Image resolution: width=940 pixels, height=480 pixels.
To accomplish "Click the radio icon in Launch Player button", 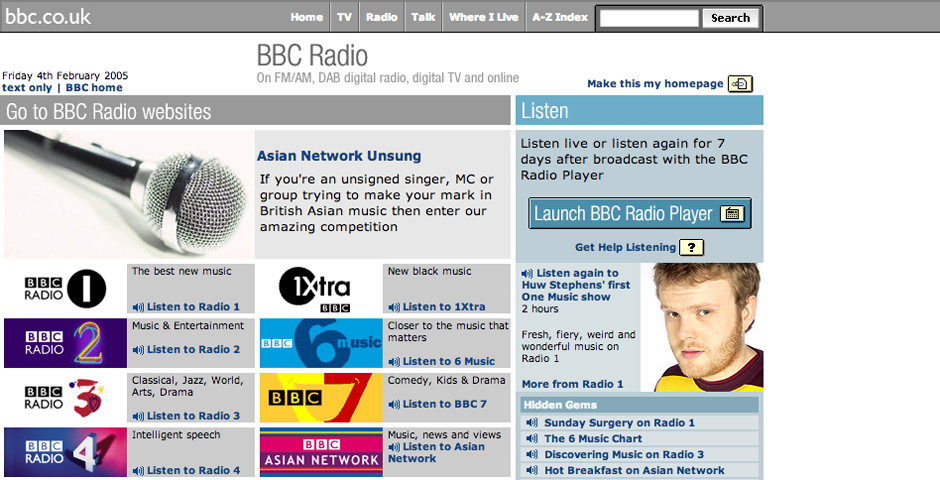I will coord(731,213).
